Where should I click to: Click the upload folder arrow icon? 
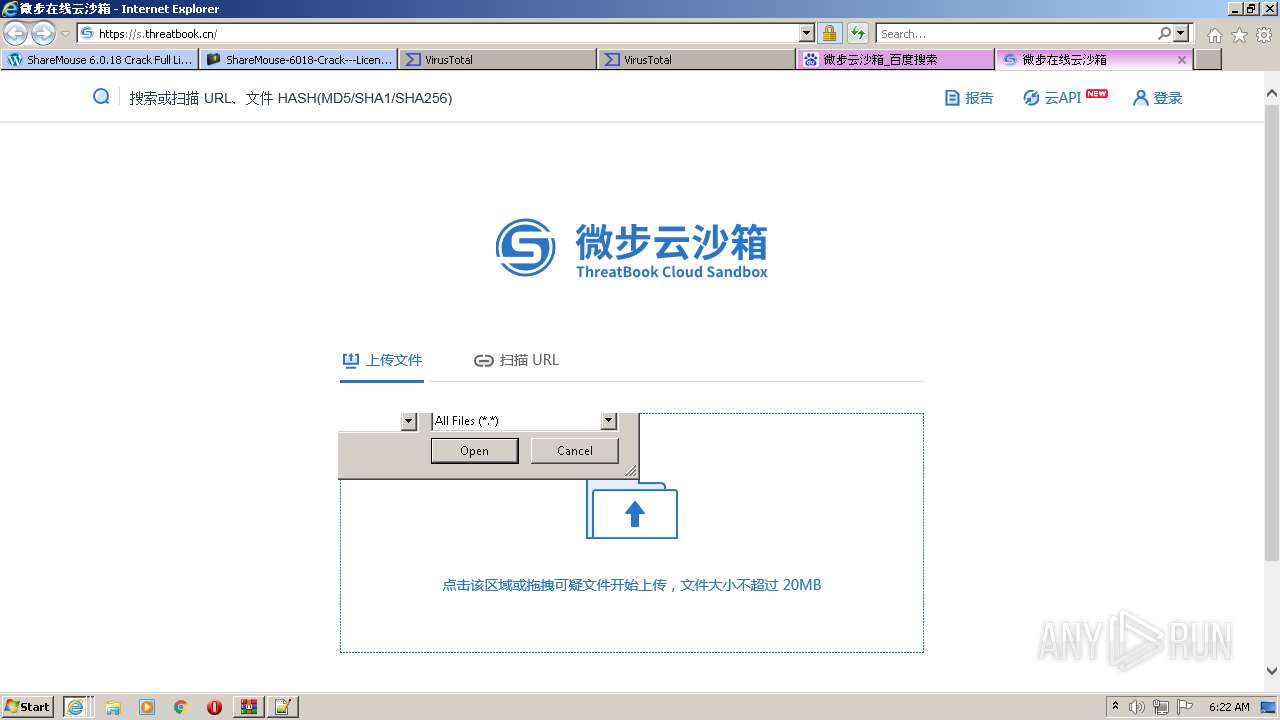(x=632, y=510)
